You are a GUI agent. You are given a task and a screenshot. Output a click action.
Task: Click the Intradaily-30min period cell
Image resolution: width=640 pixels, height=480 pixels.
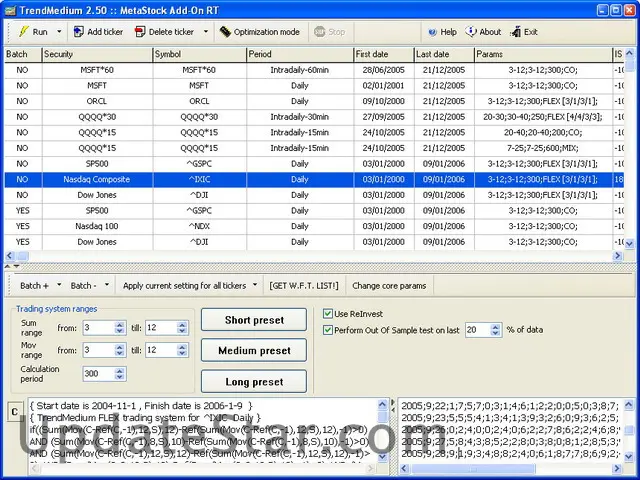[x=300, y=117]
